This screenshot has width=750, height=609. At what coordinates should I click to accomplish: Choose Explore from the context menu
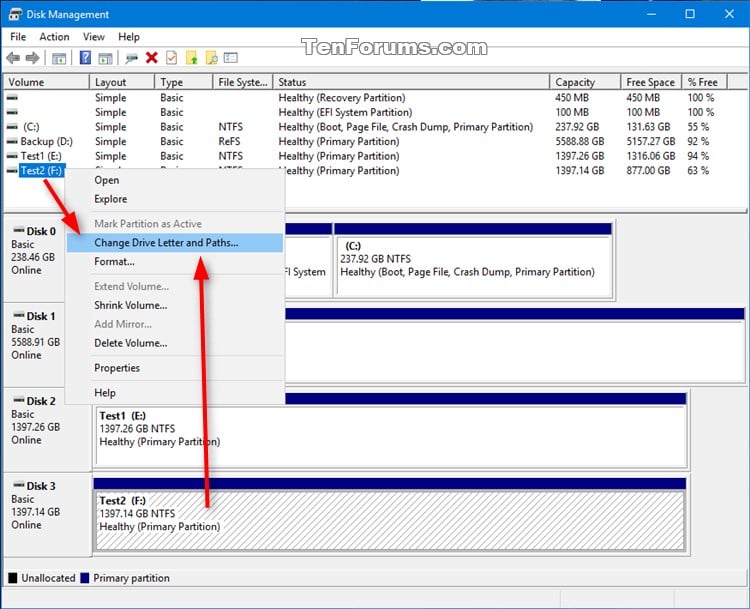(175, 199)
